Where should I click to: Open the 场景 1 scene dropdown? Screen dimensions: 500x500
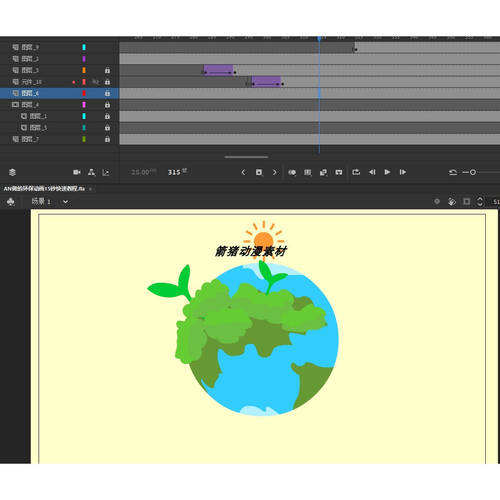click(65, 201)
